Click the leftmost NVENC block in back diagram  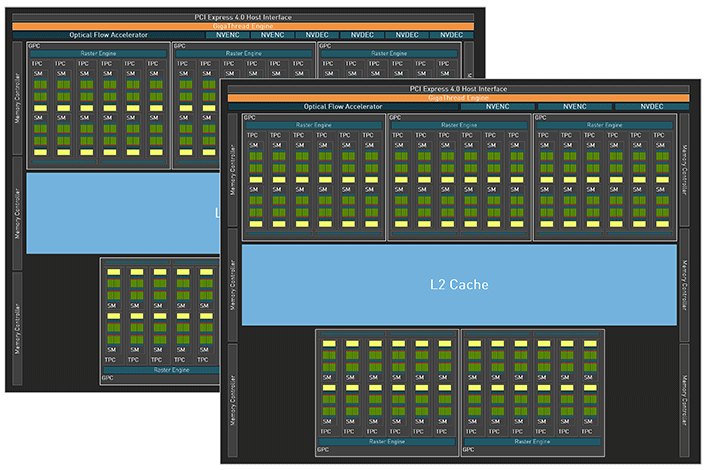pos(229,35)
